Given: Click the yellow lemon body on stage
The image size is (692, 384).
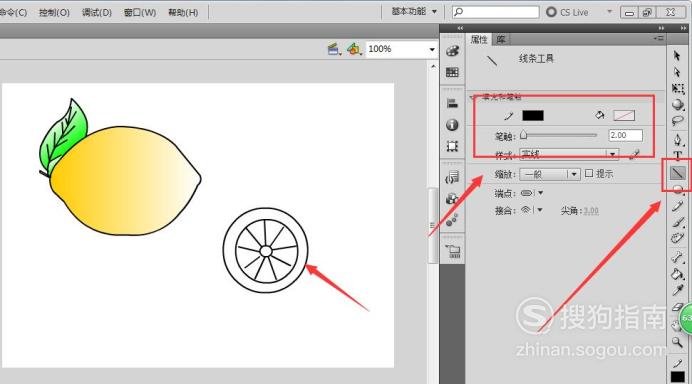Looking at the screenshot, I should click(x=125, y=181).
